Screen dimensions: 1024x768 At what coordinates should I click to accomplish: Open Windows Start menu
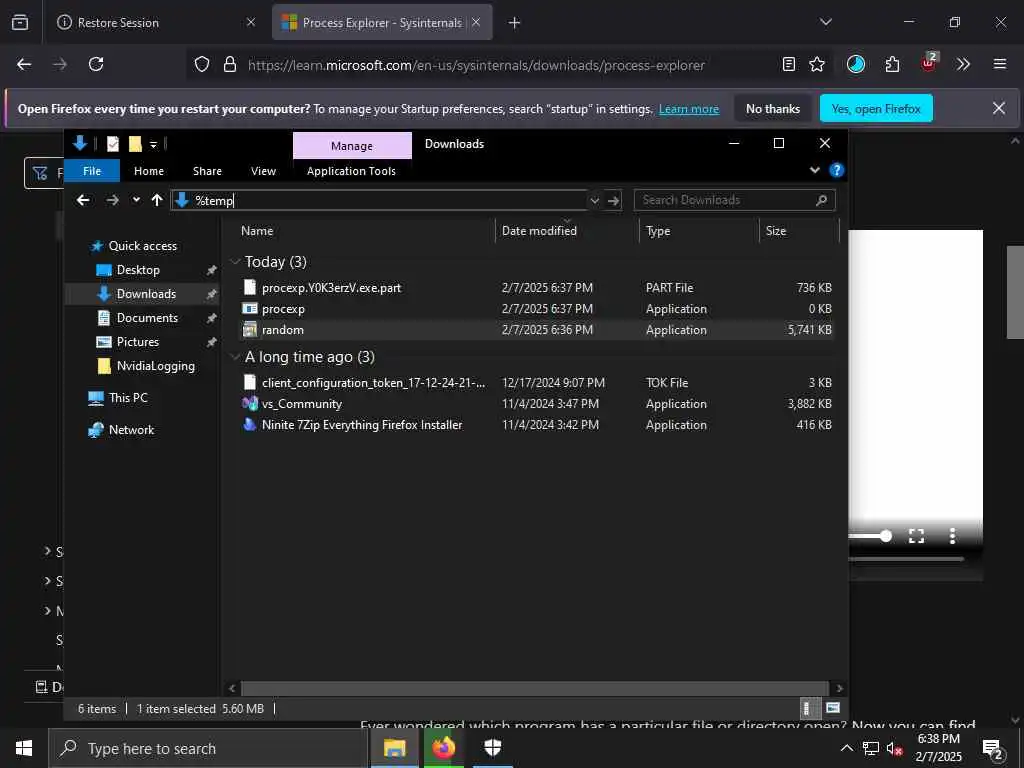(x=24, y=748)
